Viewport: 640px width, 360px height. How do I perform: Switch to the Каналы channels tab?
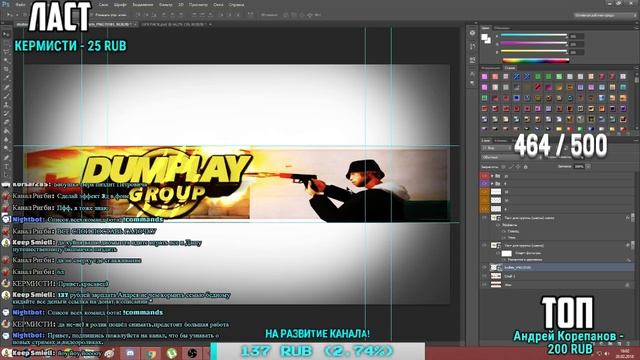coord(500,141)
